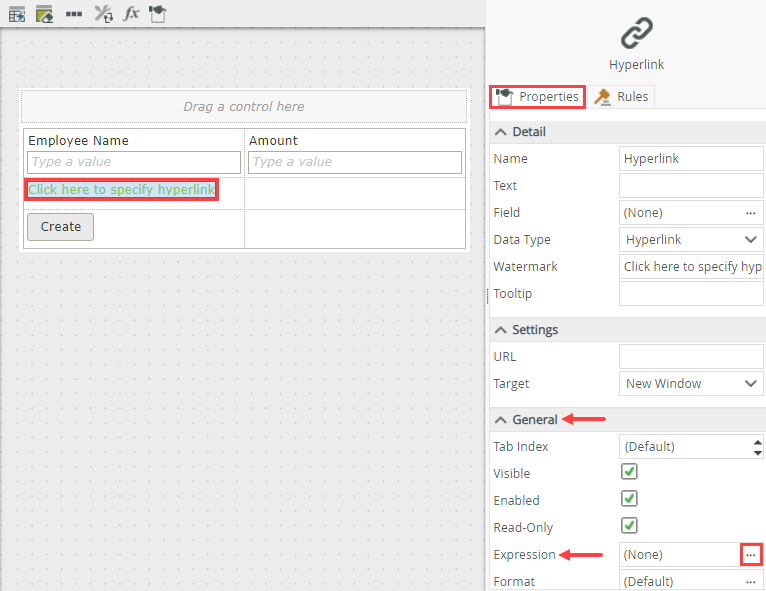
Task: Click the Hyperlink chain icon in the panel header
Action: pyautogui.click(x=637, y=33)
